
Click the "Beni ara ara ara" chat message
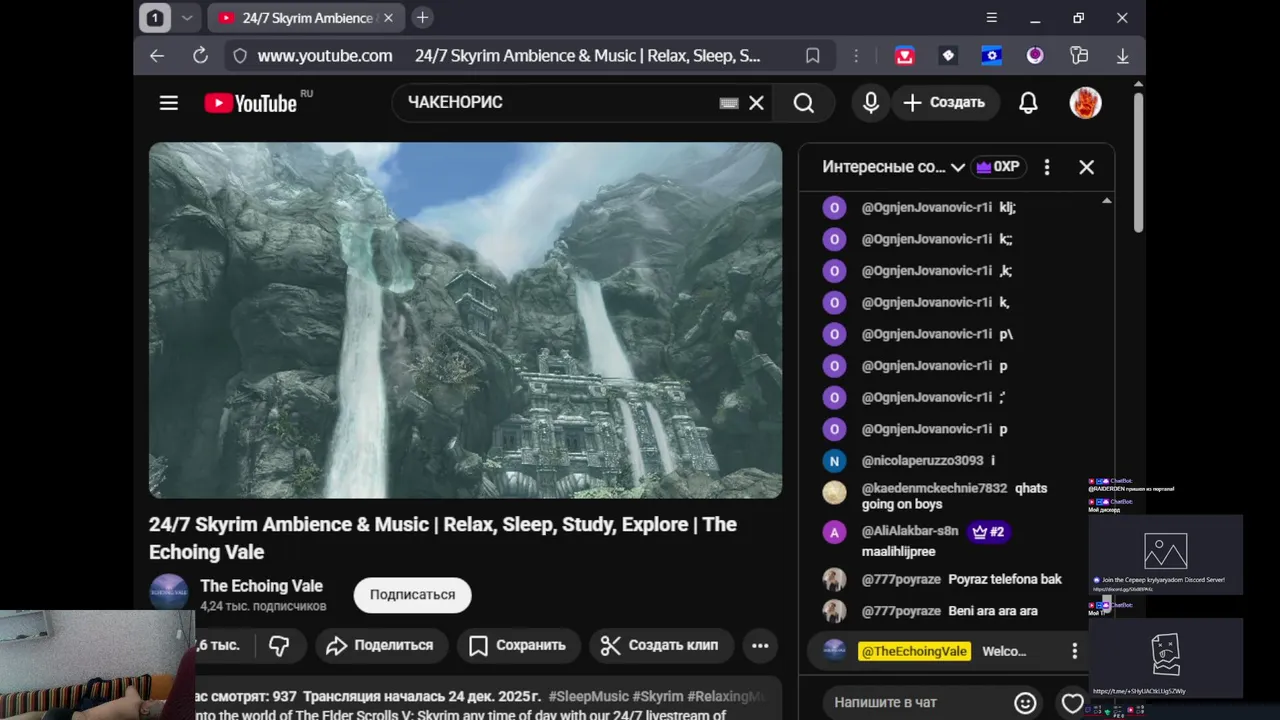pyautogui.click(x=993, y=611)
